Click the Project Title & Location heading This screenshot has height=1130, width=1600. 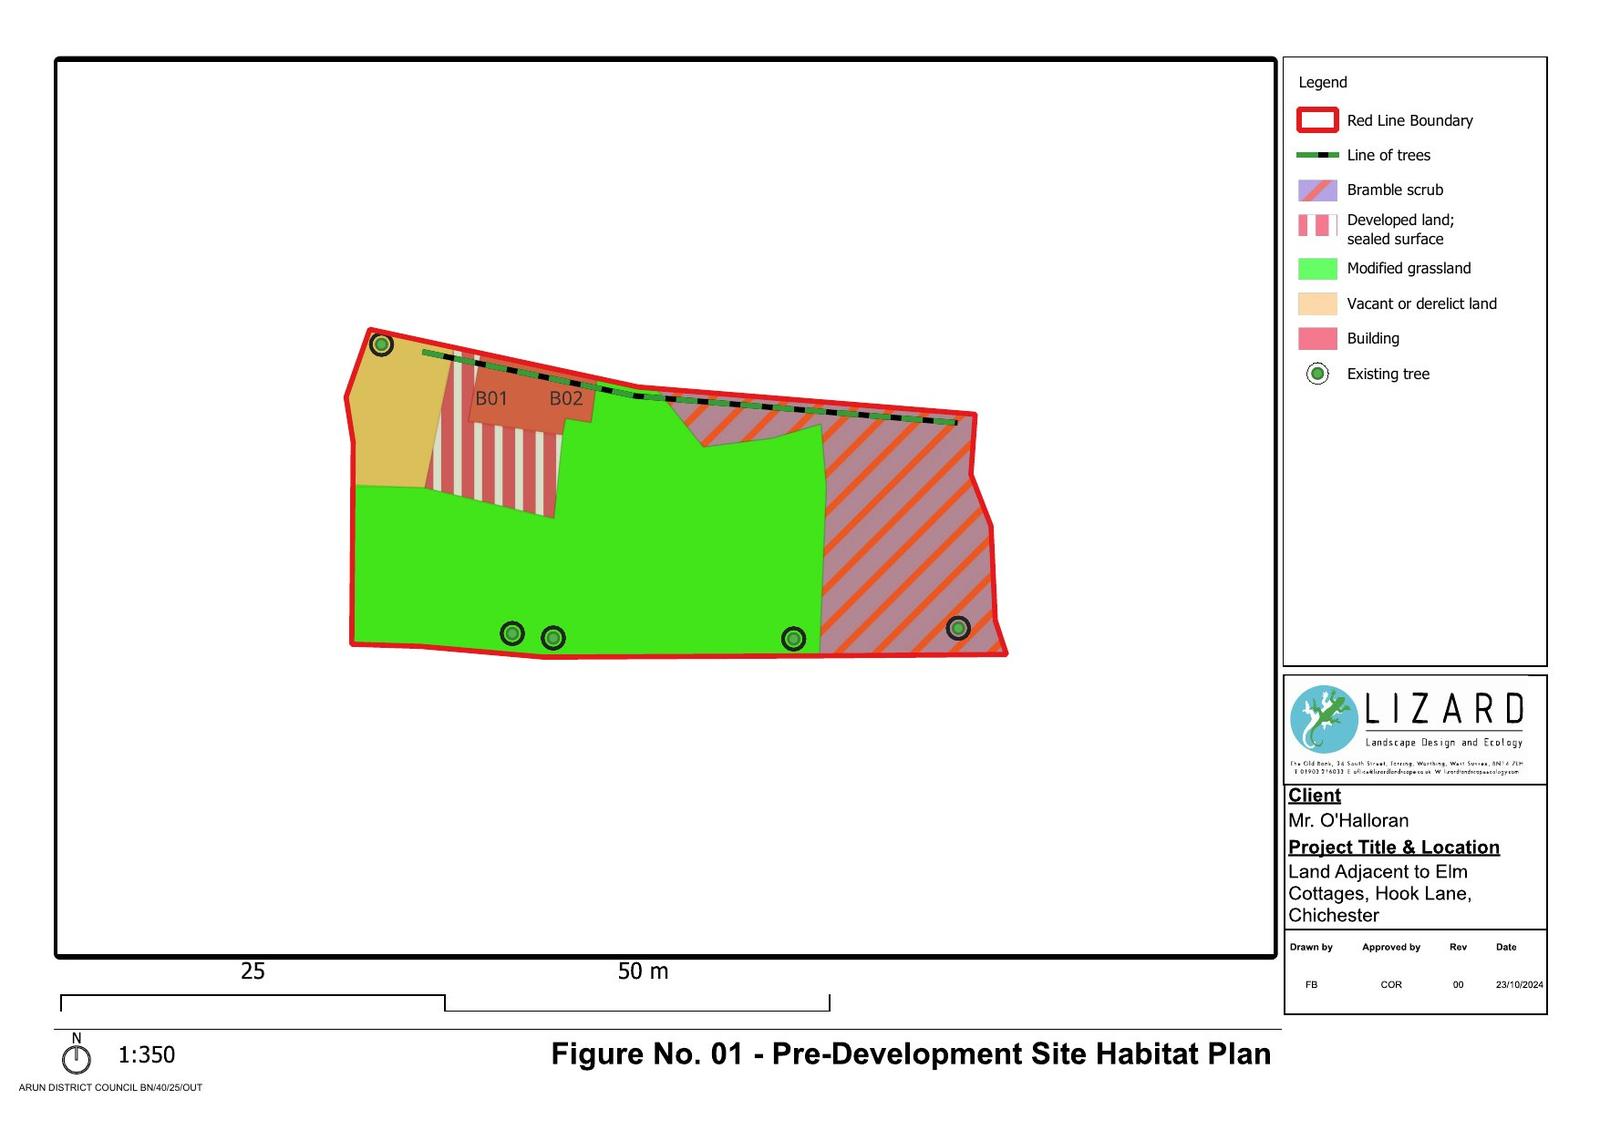1393,847
